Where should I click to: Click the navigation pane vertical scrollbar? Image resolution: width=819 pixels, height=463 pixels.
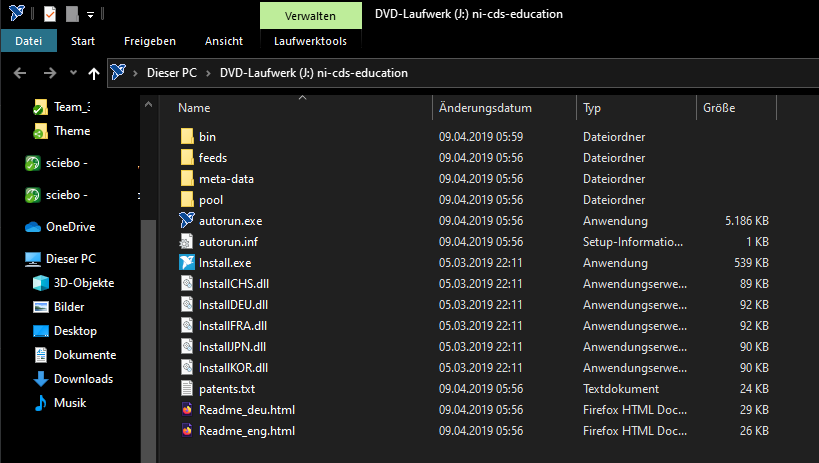(x=148, y=300)
